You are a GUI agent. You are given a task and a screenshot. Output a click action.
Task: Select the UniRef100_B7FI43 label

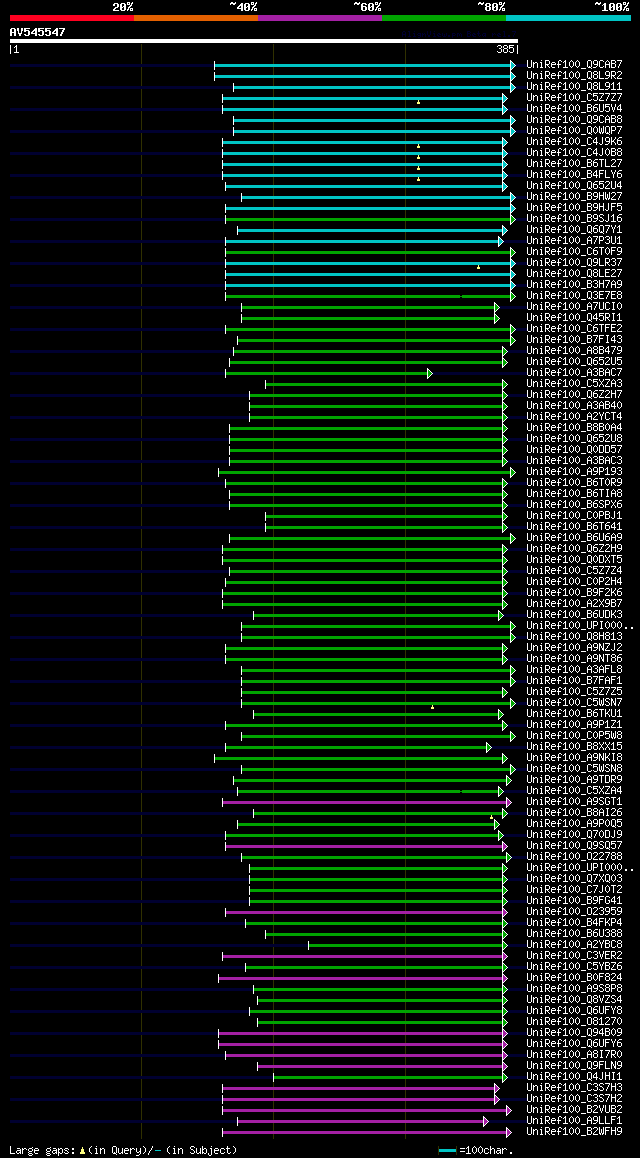[574, 340]
